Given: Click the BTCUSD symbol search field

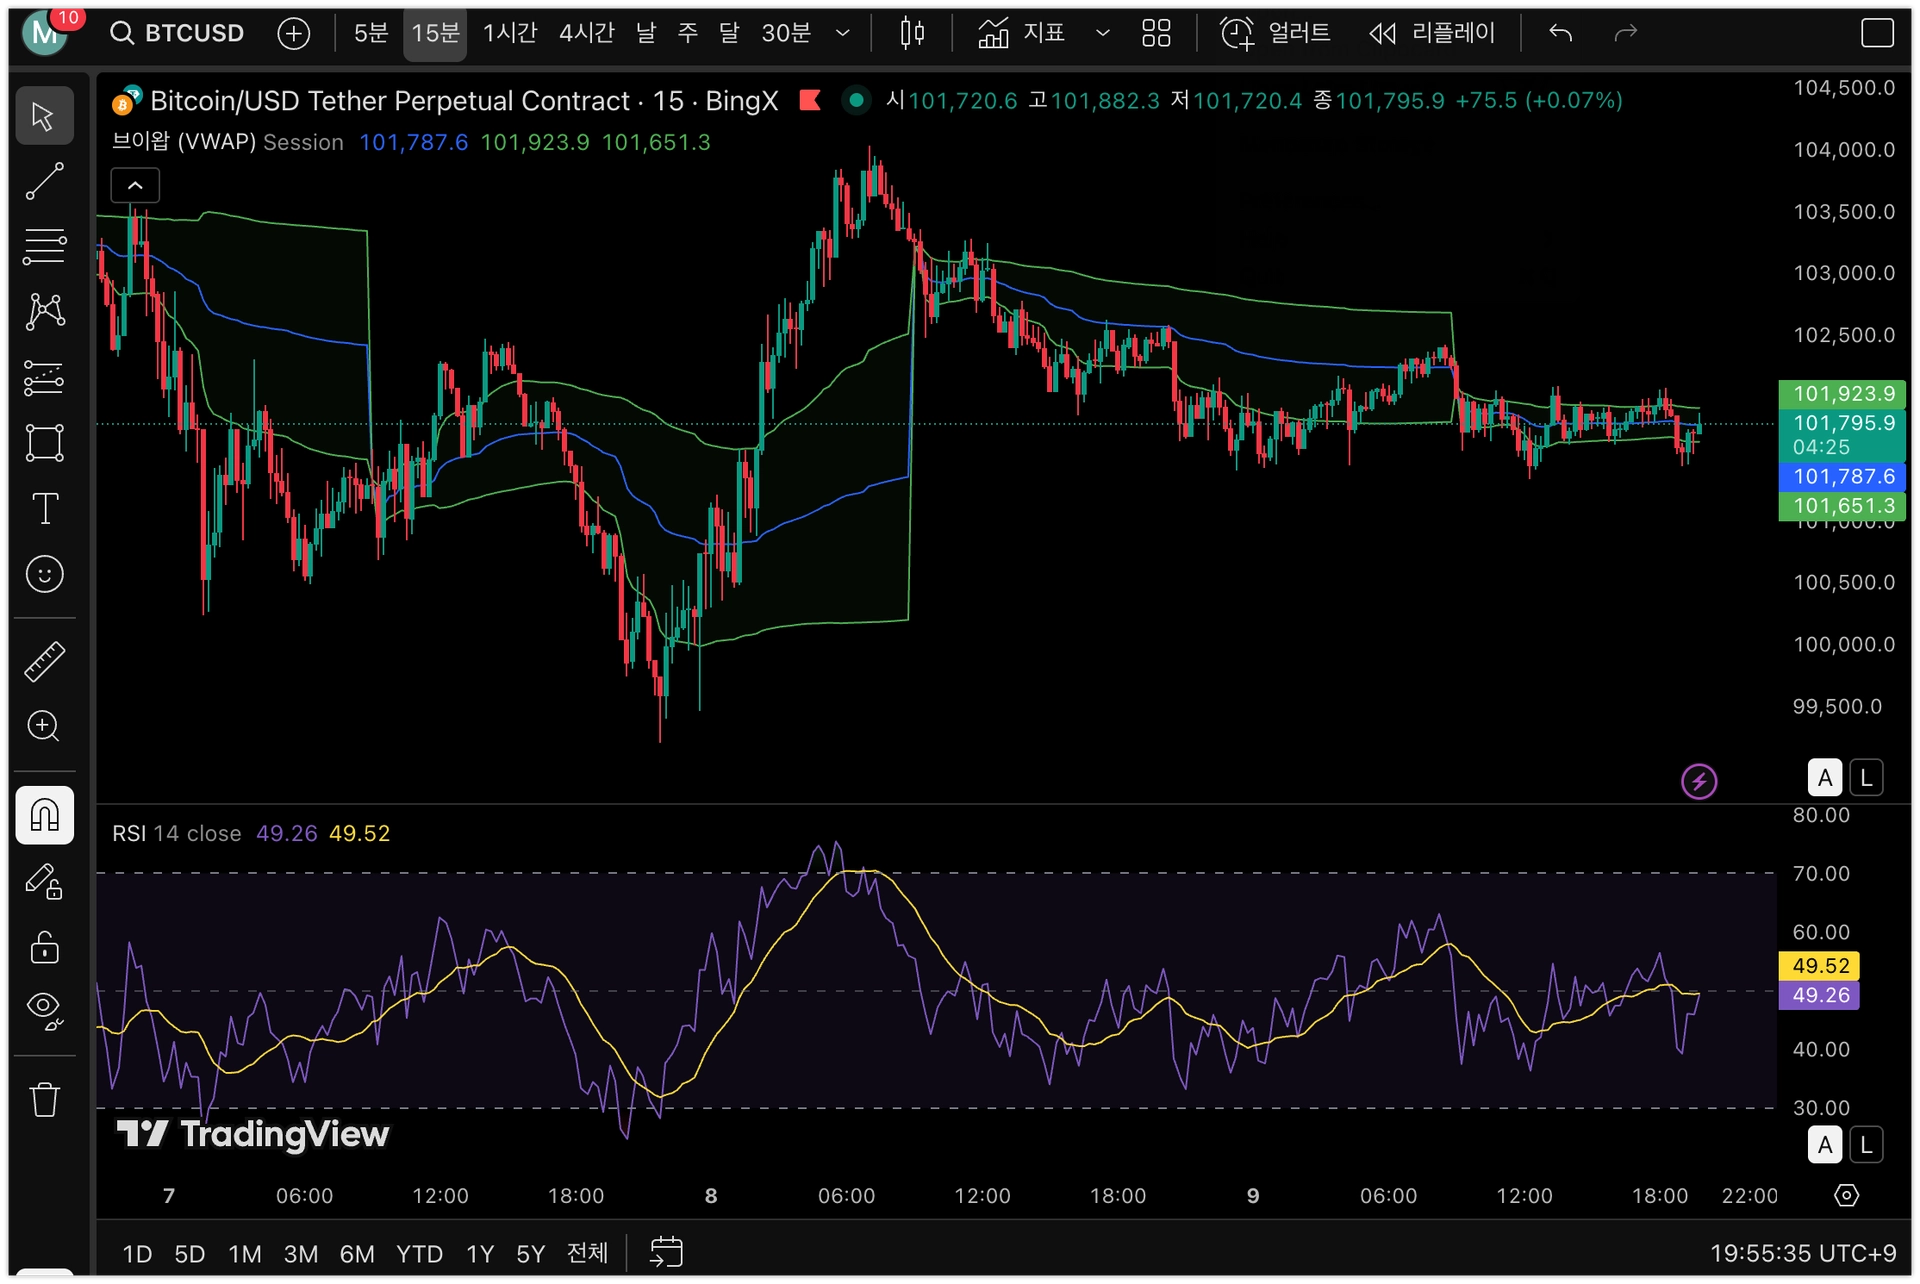Looking at the screenshot, I should point(178,33).
